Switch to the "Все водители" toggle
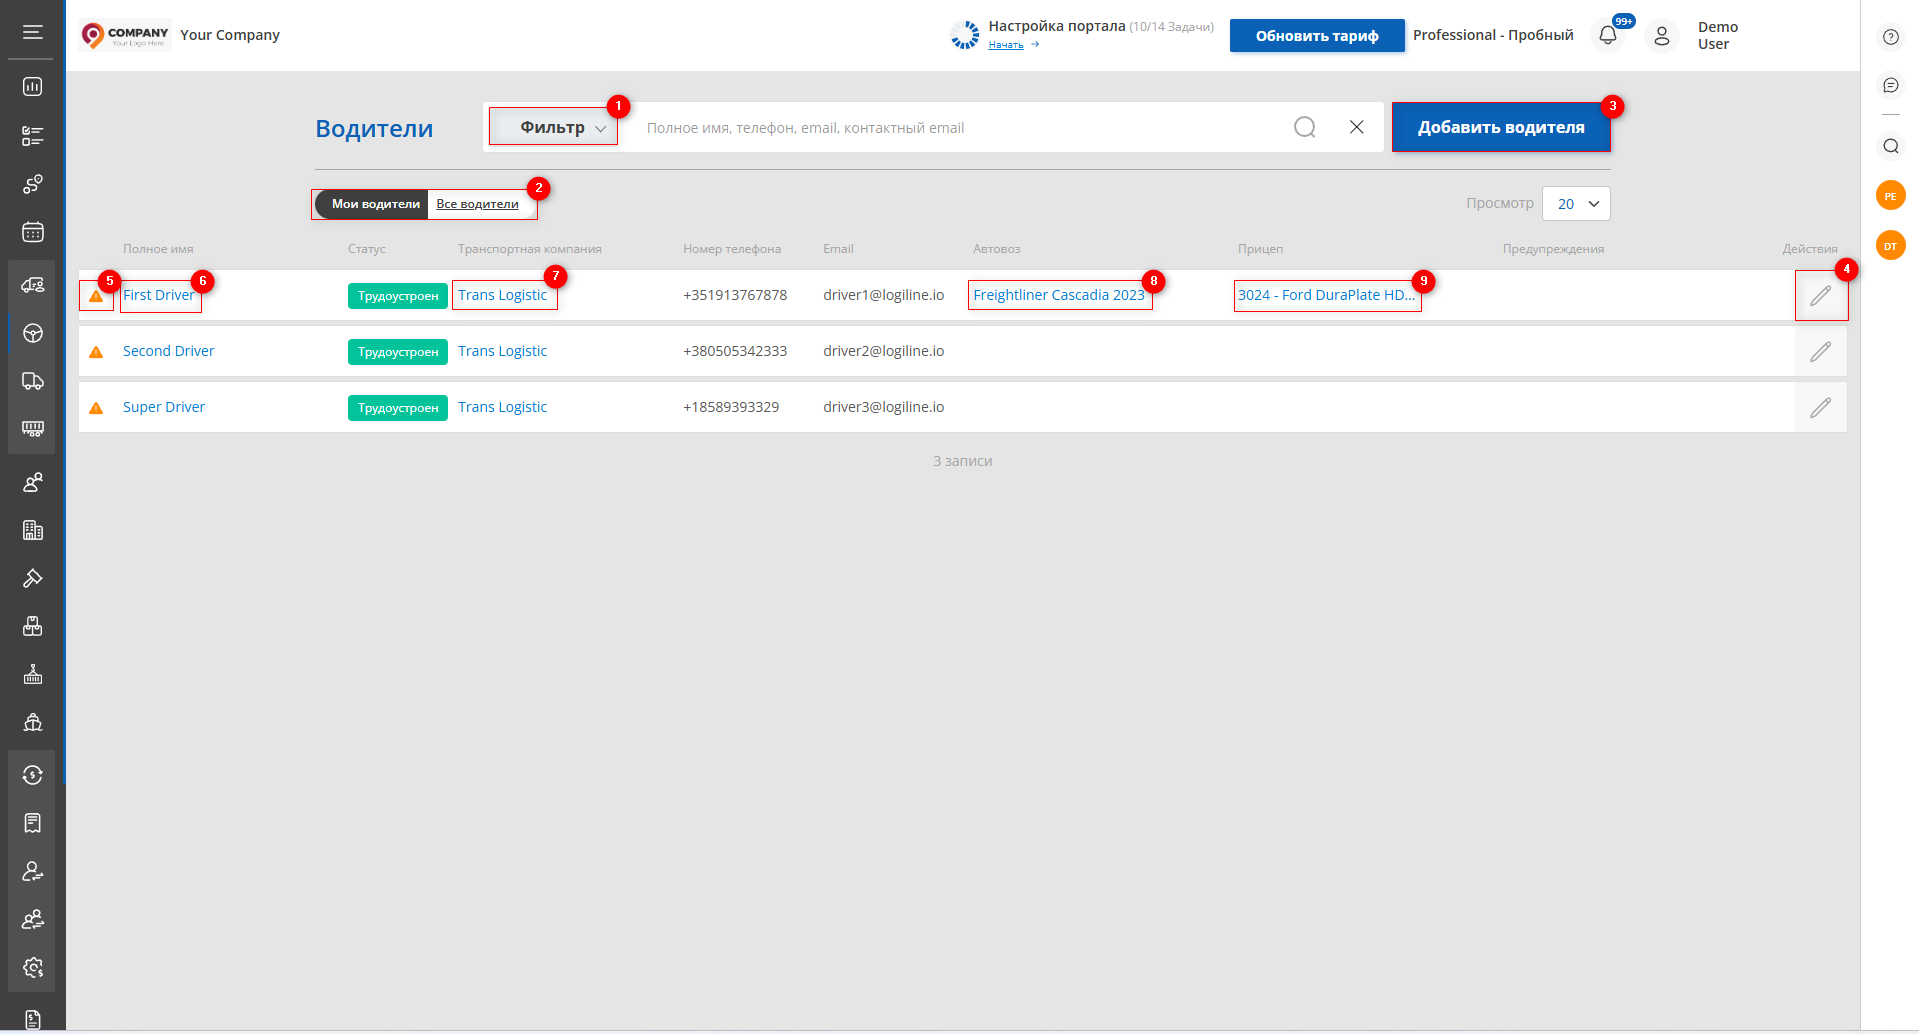 point(477,204)
